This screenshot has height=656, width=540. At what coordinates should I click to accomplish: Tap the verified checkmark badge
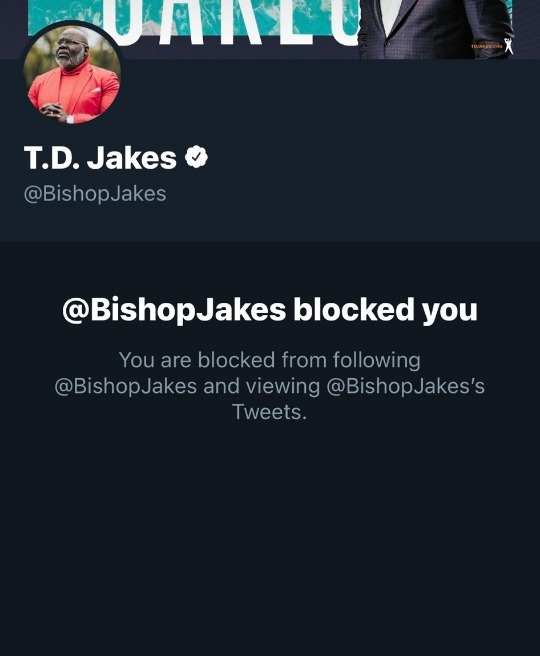coord(196,157)
